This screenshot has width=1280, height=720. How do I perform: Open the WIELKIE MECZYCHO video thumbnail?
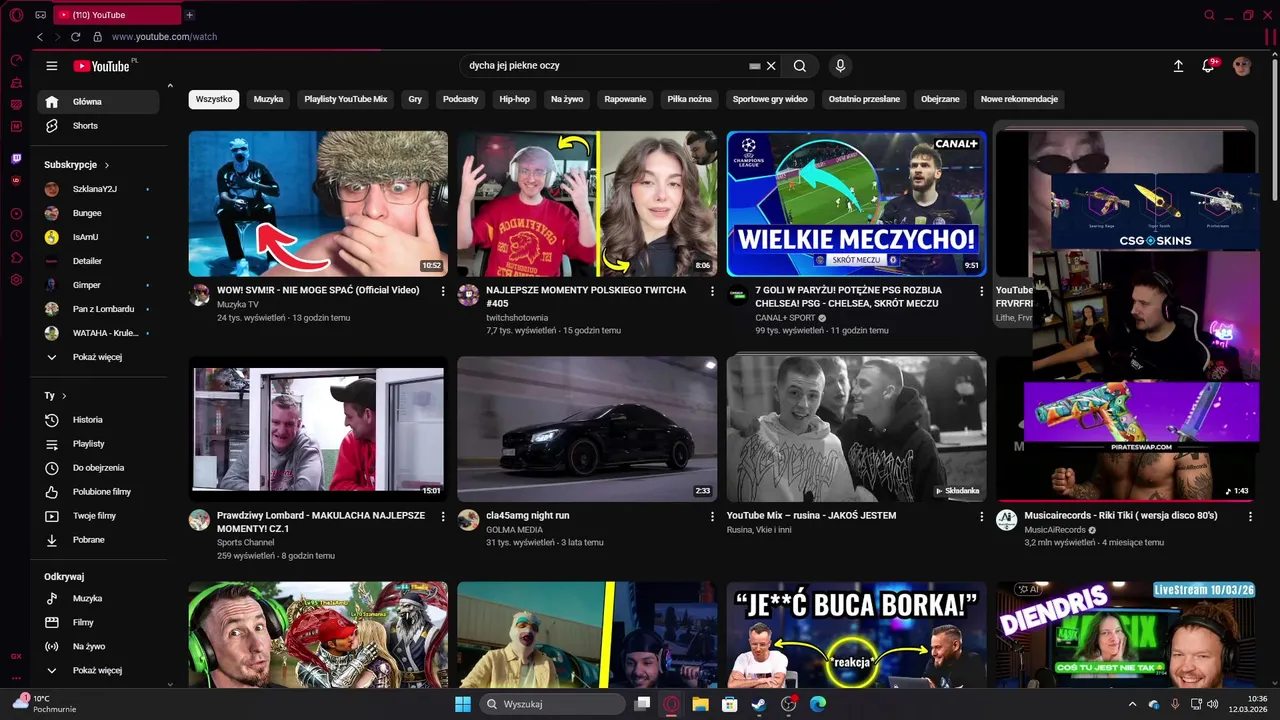[856, 203]
